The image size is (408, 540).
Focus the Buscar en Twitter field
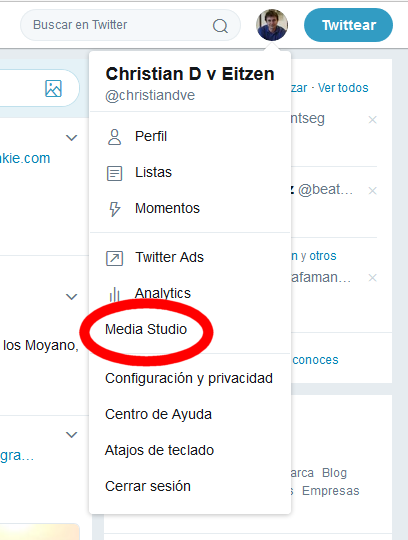point(130,25)
